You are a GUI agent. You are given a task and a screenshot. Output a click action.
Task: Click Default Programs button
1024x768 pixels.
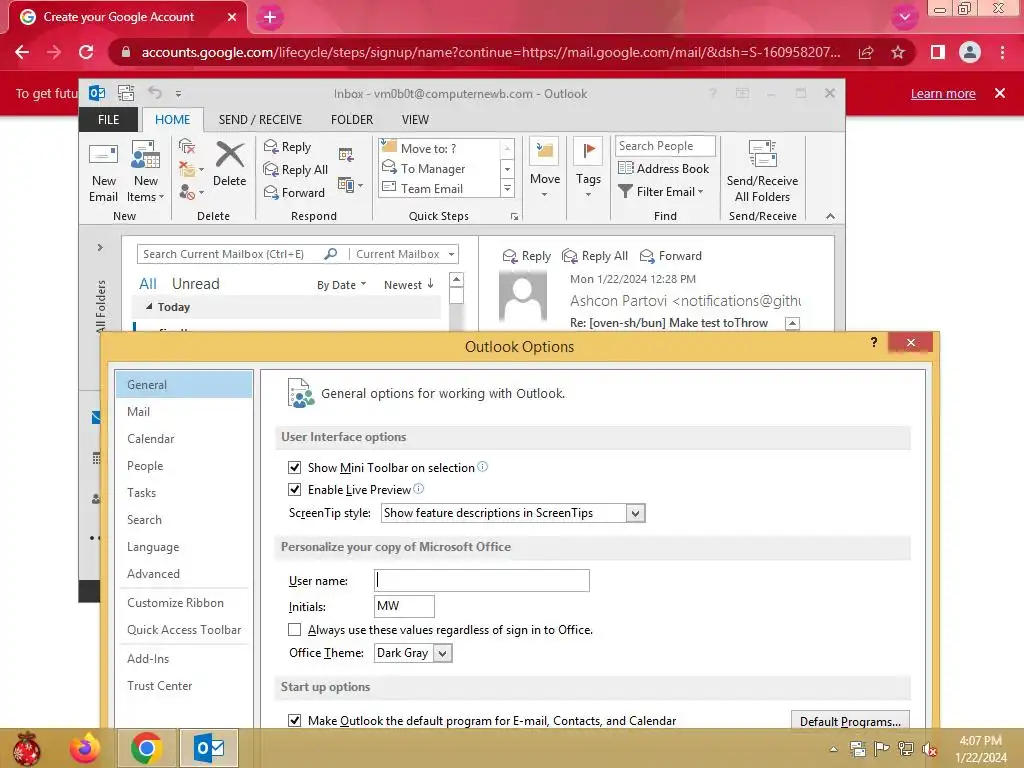coord(850,721)
